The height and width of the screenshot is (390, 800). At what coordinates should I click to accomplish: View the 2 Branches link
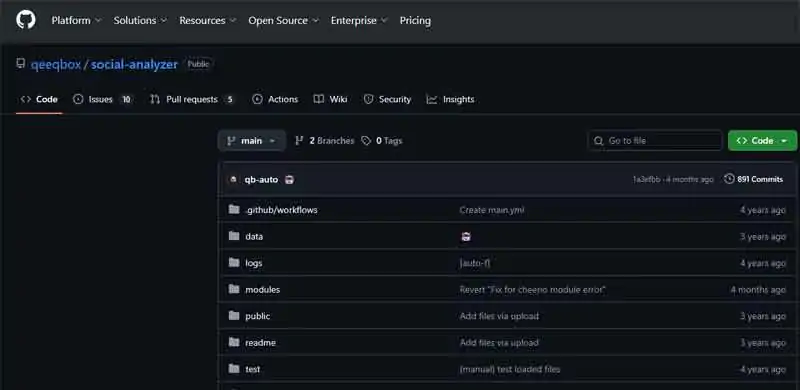point(324,141)
